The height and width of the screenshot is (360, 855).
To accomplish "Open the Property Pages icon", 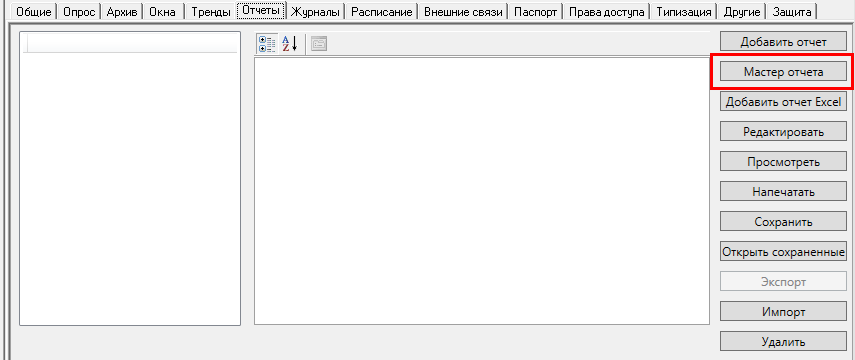I will coord(318,44).
